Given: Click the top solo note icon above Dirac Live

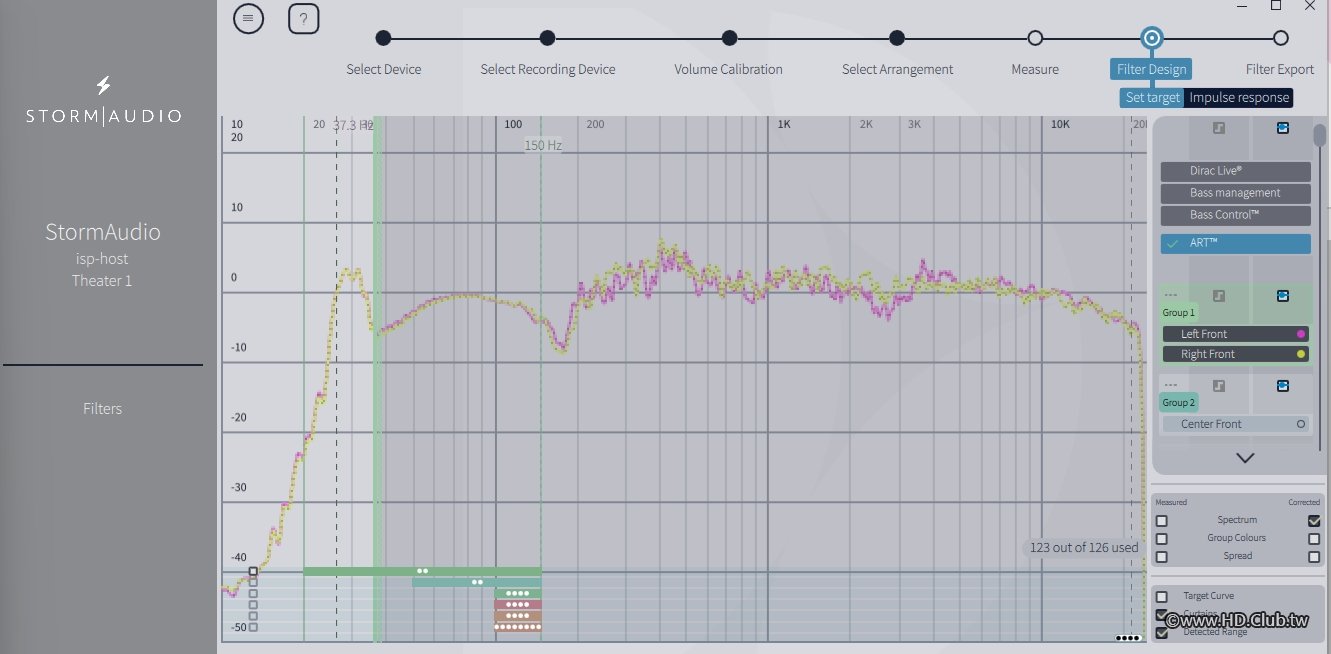Looking at the screenshot, I should point(1218,128).
